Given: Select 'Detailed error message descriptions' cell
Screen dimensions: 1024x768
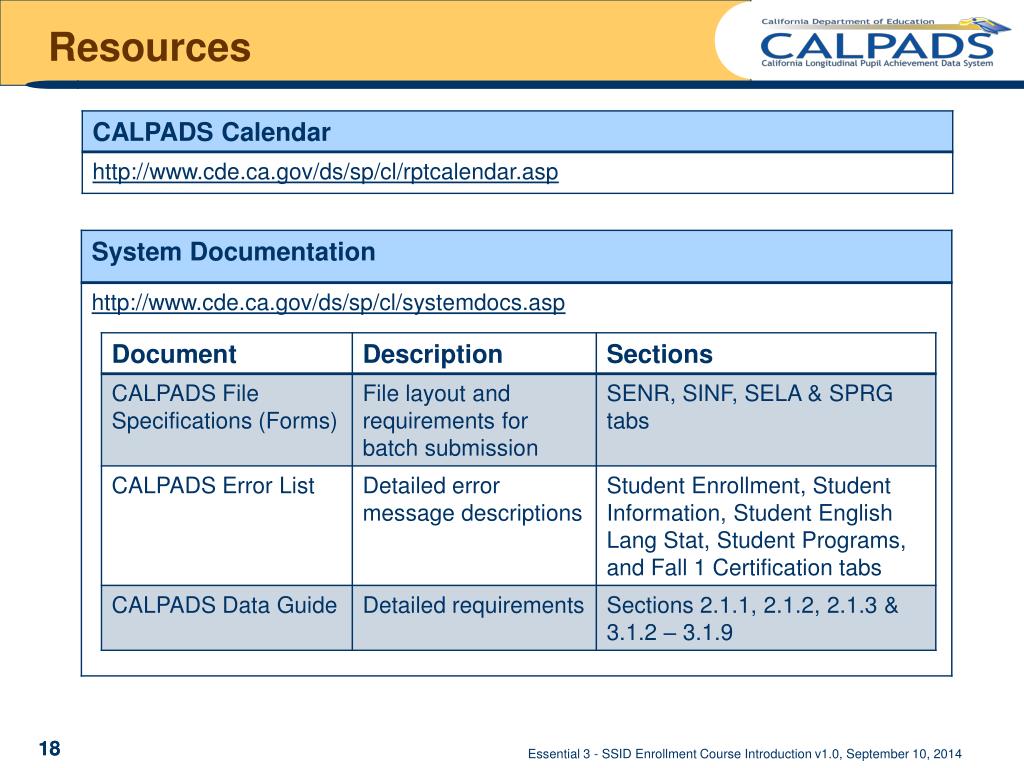Looking at the screenshot, I should (x=474, y=526).
